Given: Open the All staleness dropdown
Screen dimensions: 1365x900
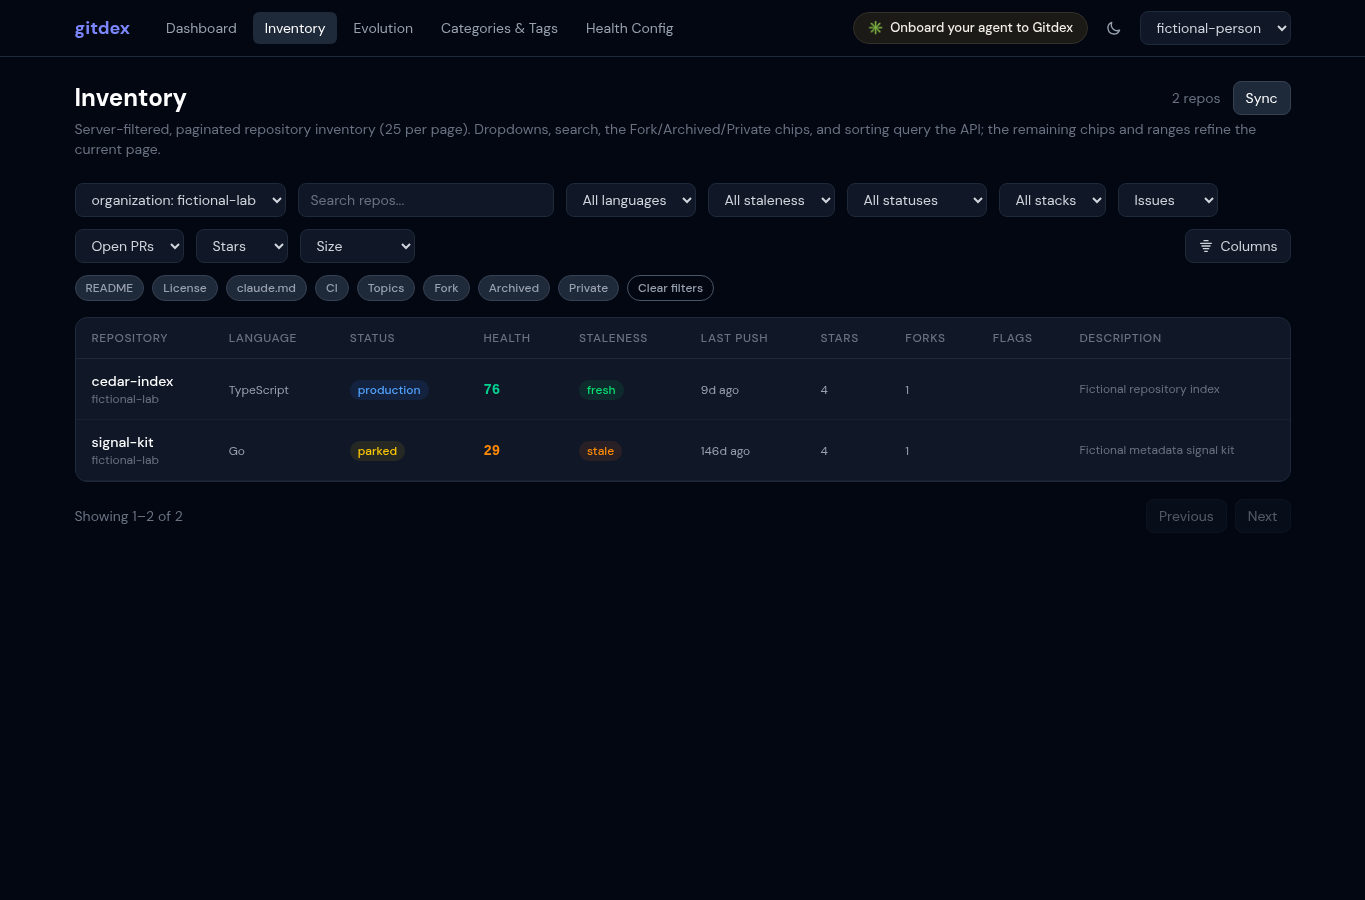Looking at the screenshot, I should point(771,200).
